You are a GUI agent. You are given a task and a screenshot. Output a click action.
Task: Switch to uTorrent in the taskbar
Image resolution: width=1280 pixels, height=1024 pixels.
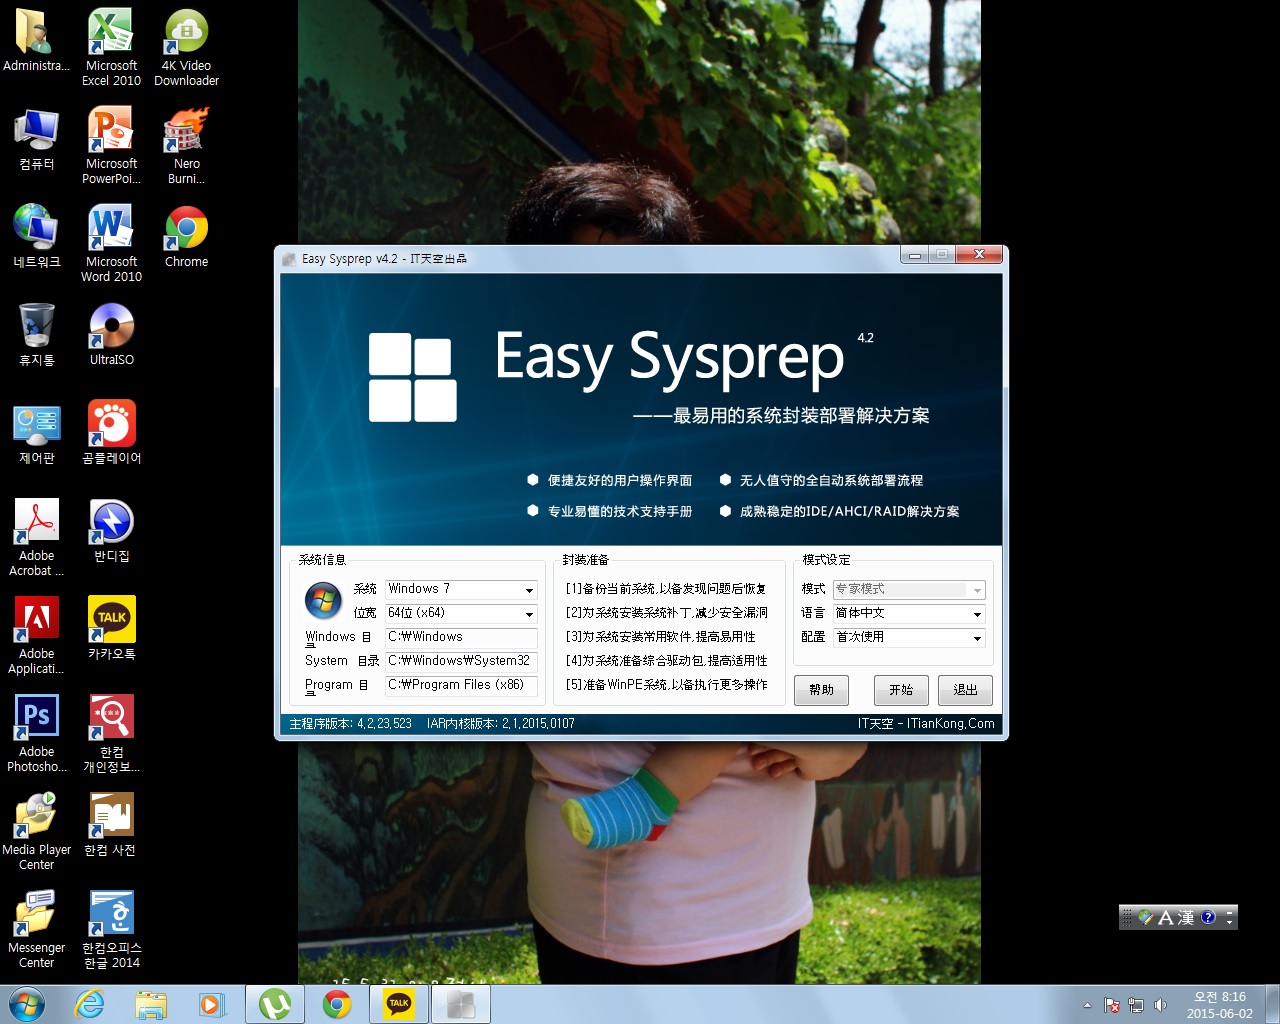click(x=275, y=1004)
